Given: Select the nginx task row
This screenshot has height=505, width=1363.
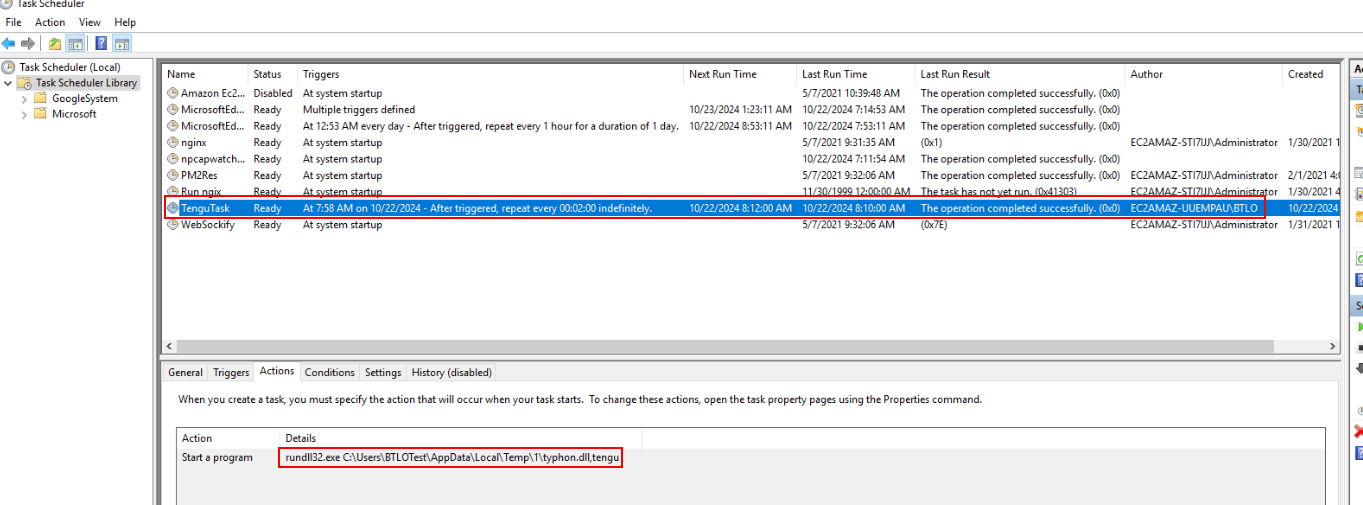Looking at the screenshot, I should point(751,142).
